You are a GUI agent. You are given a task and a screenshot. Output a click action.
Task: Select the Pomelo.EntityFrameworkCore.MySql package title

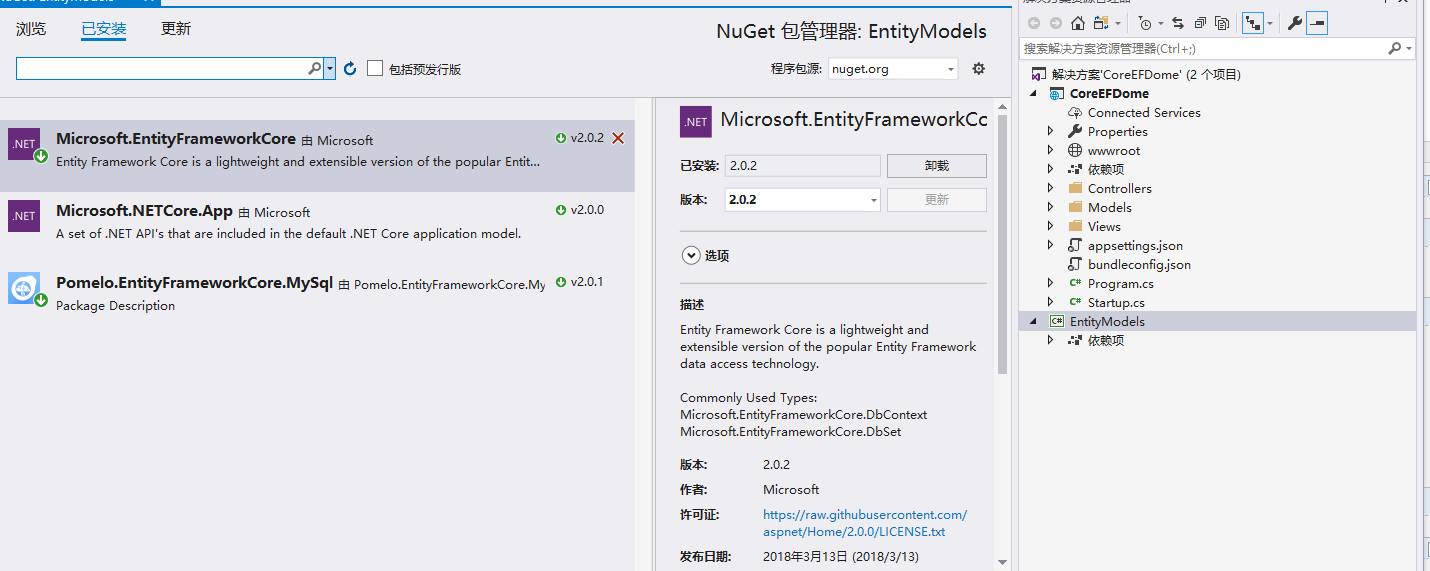click(x=194, y=283)
